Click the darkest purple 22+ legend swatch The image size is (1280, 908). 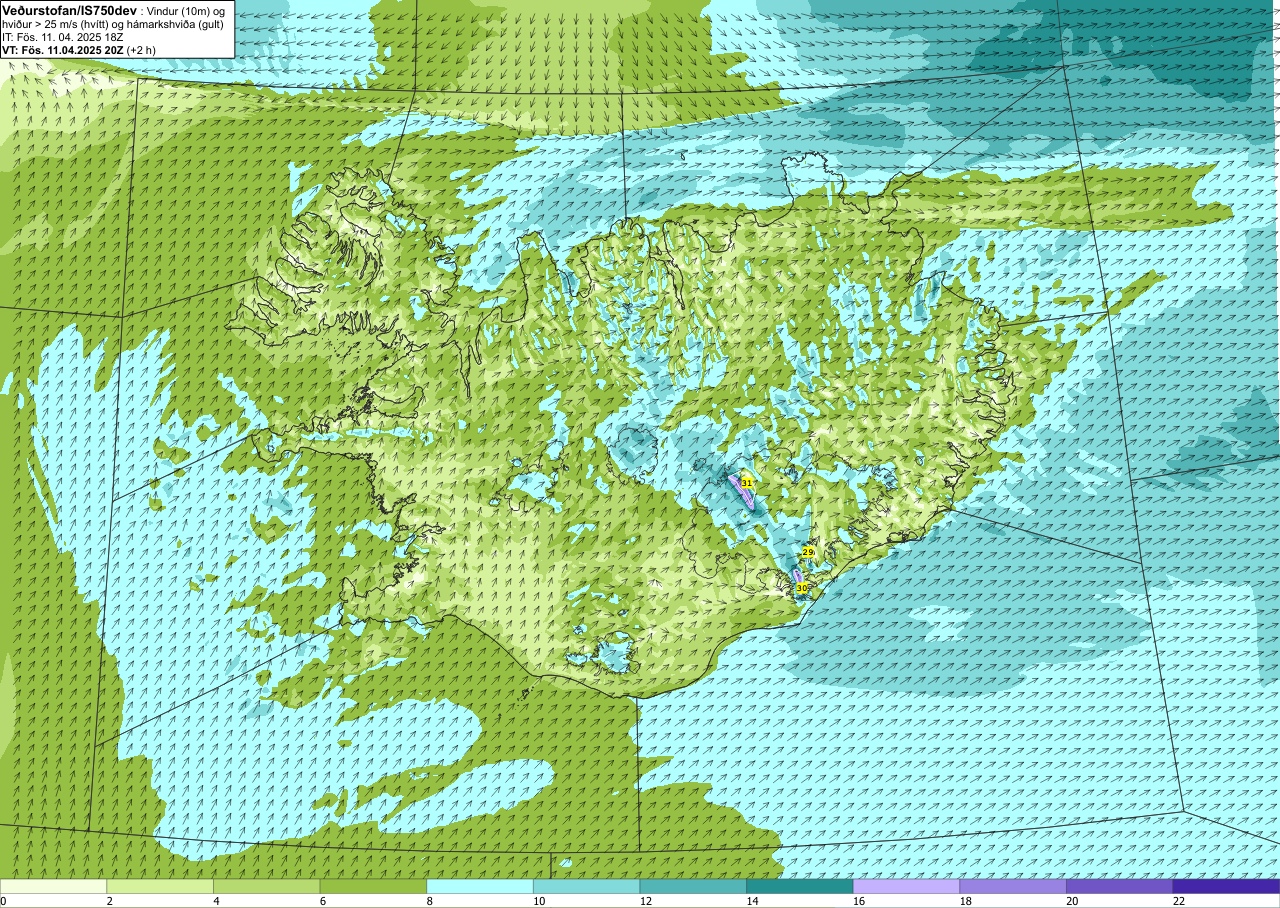(x=1226, y=886)
